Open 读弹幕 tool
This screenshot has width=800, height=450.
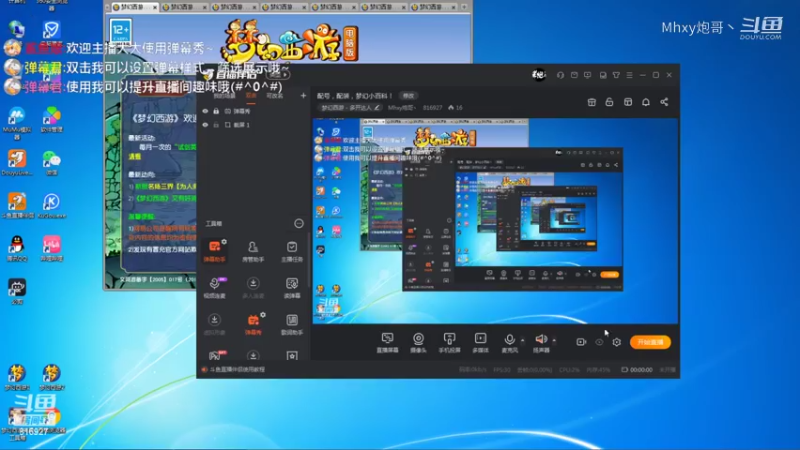292,288
